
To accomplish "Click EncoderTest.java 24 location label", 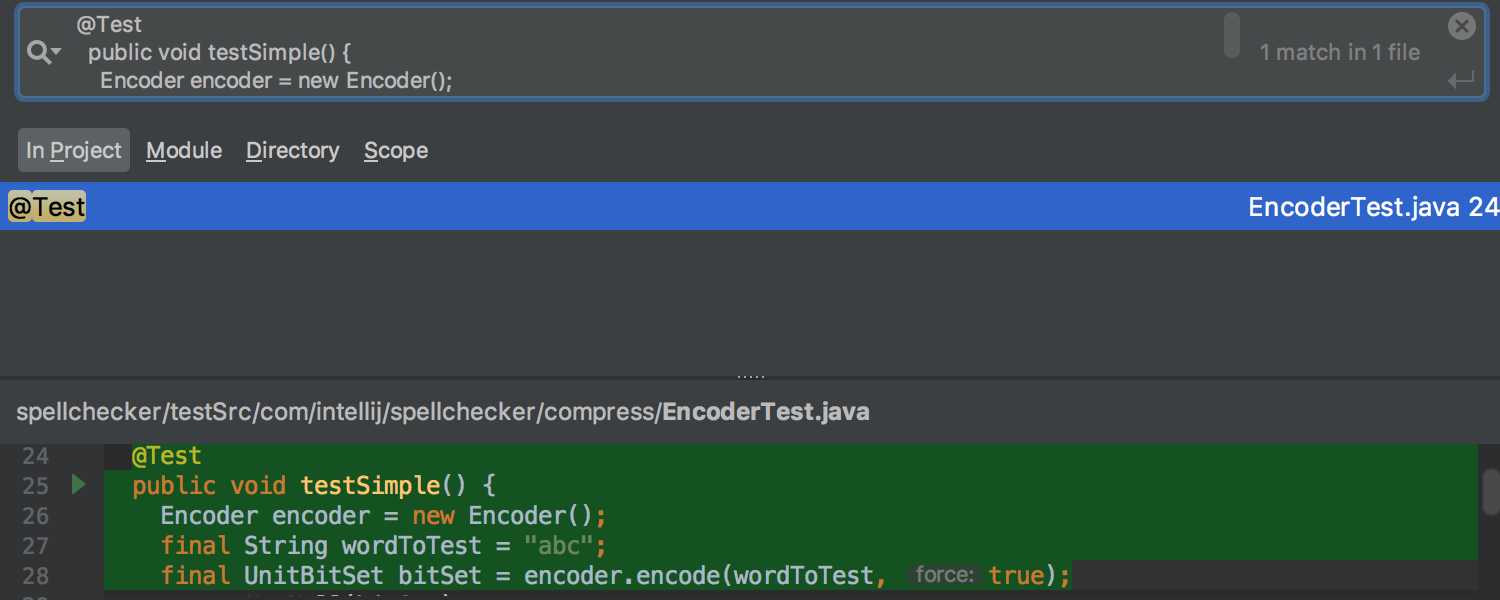I will pyautogui.click(x=1373, y=207).
